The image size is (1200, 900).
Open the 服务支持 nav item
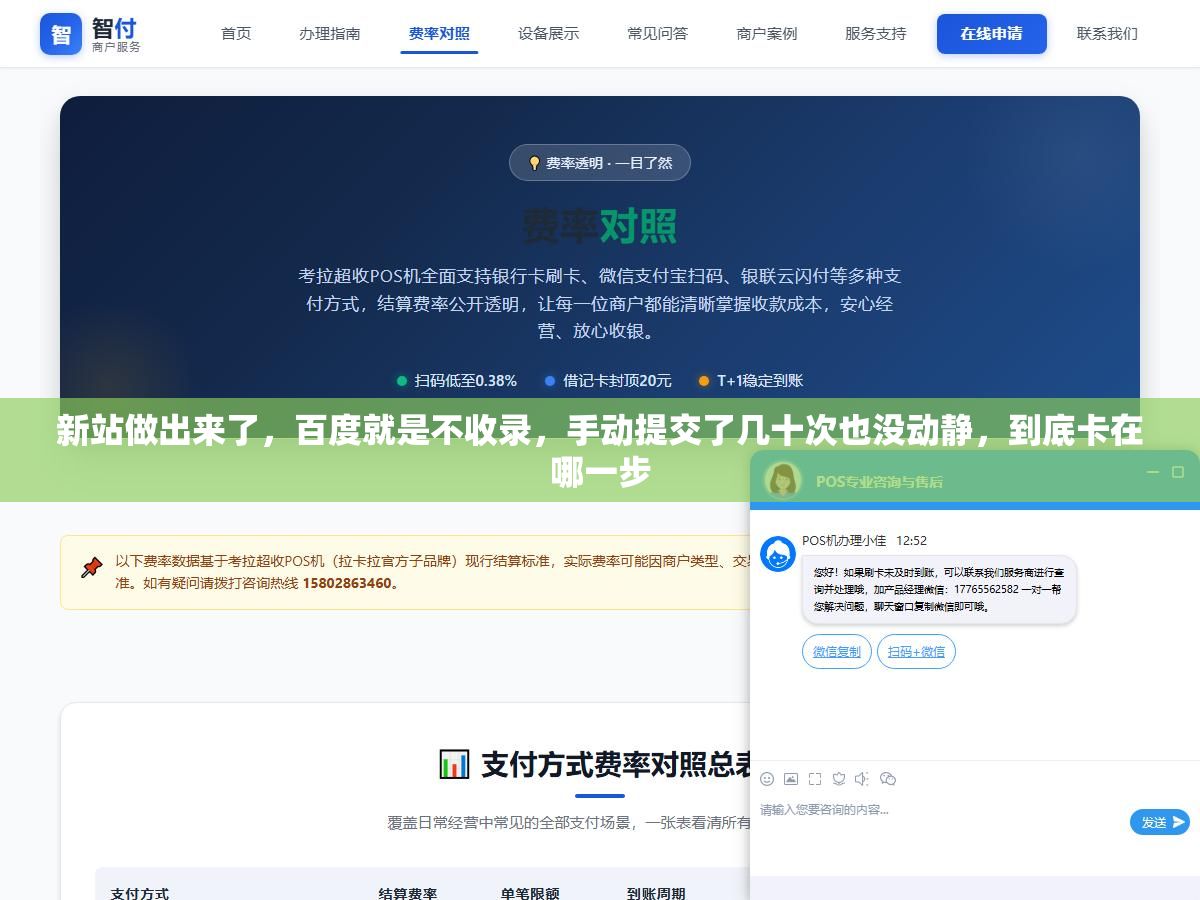tap(876, 33)
